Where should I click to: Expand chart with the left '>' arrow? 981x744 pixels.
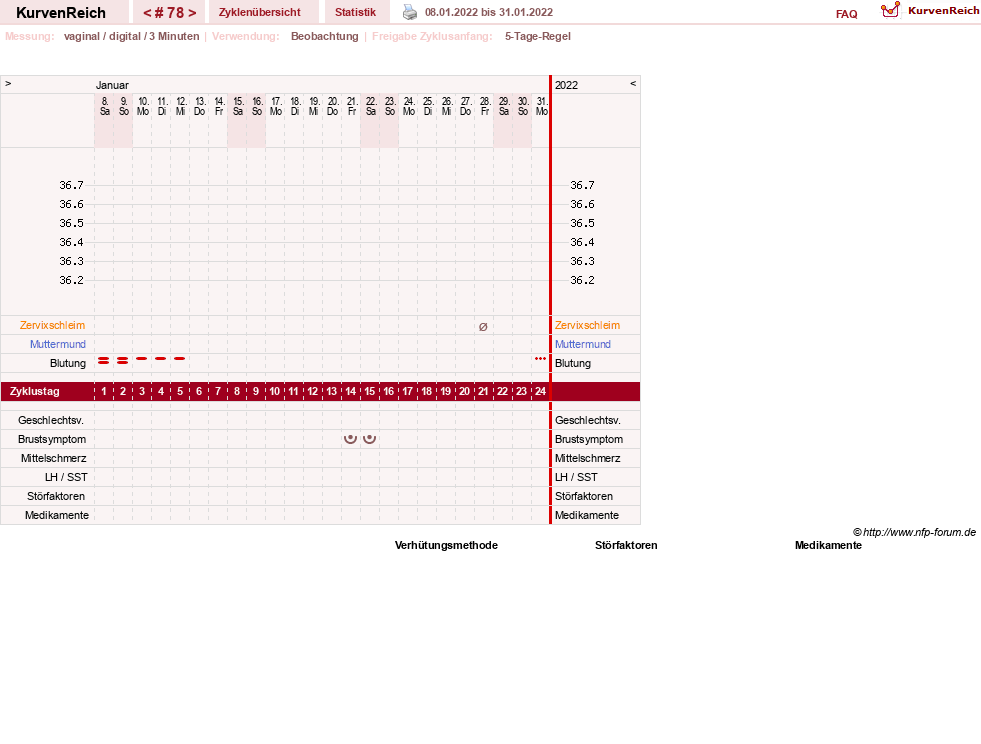pos(8,83)
